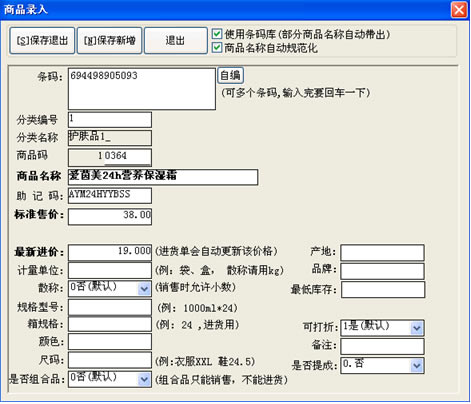Click the [N]保存新增 button
This screenshot has height=404, width=471.
coord(109,41)
